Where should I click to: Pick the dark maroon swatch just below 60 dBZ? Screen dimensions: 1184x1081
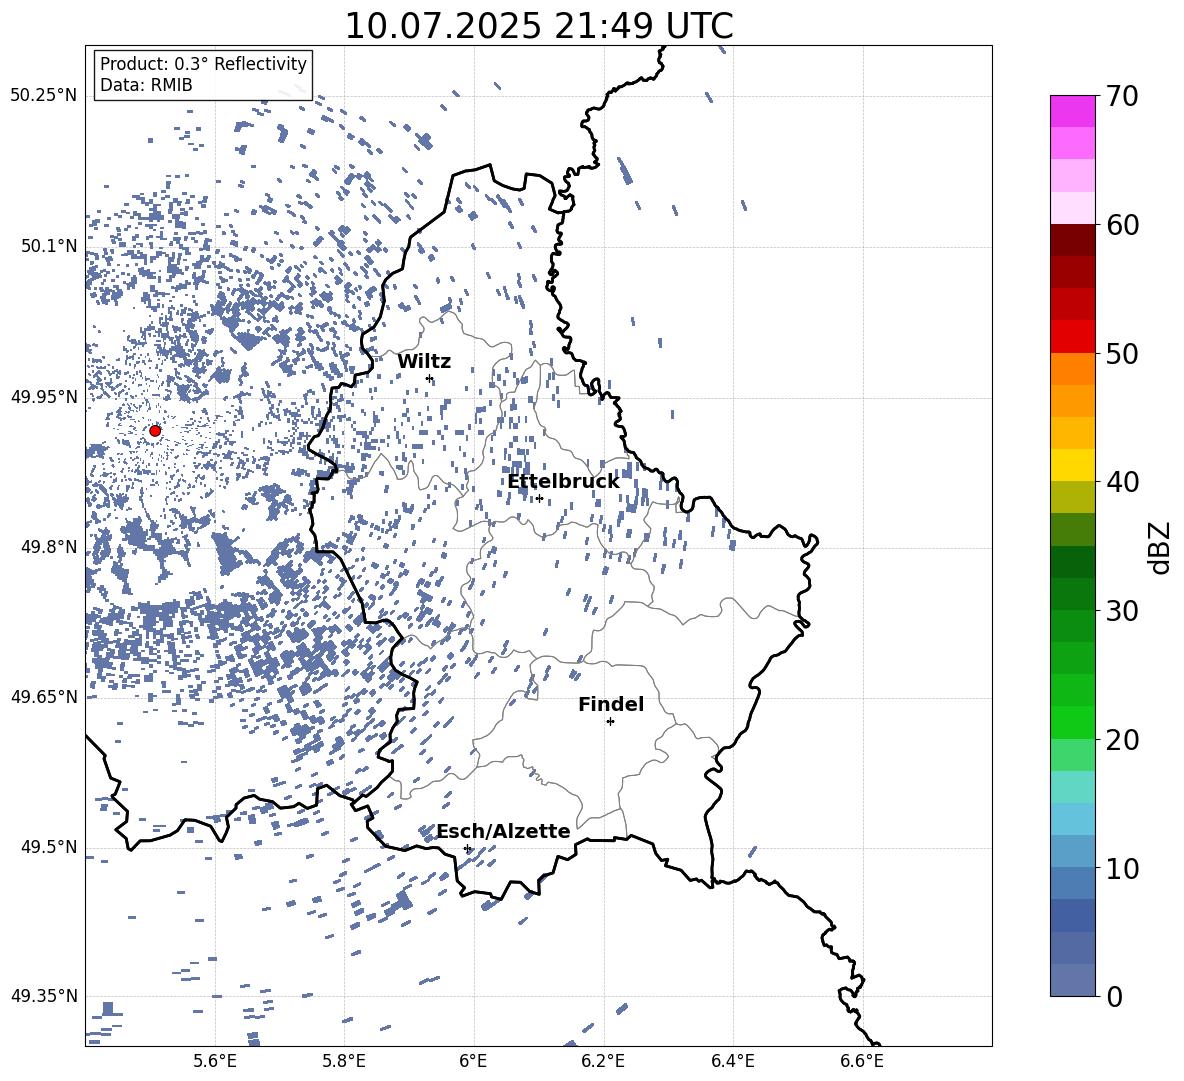coord(1072,241)
